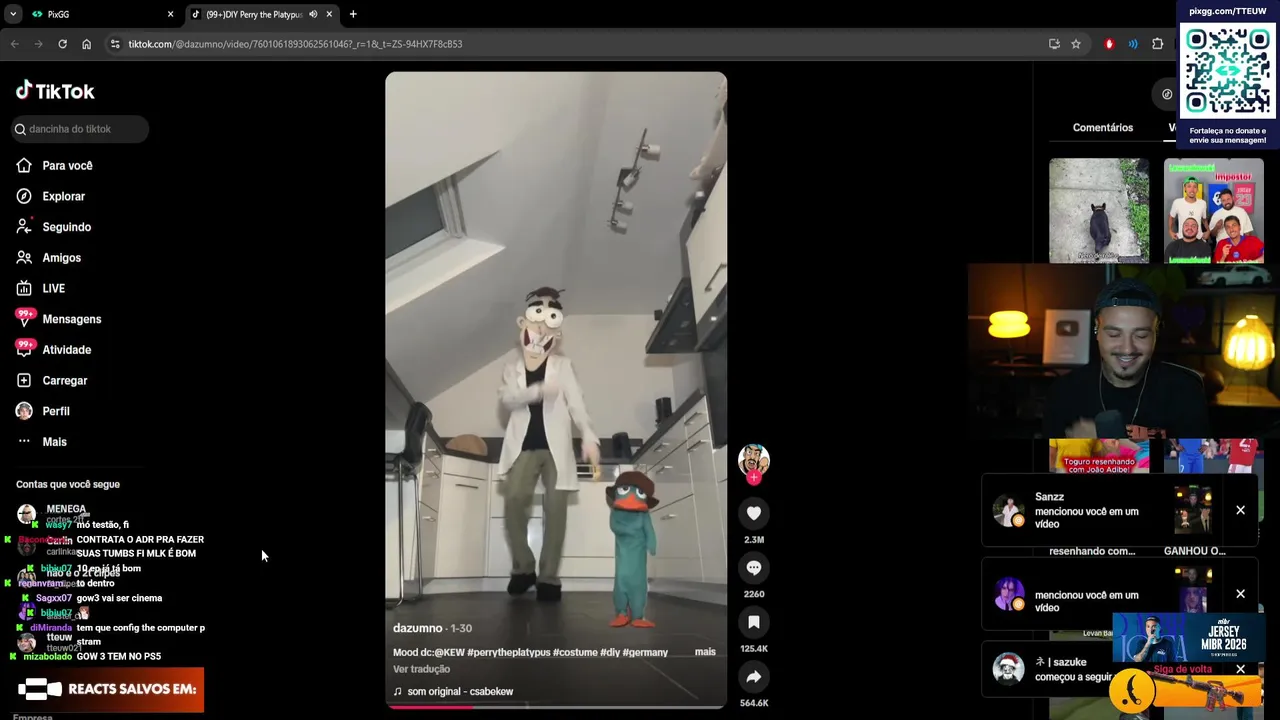Reload the page
The height and width of the screenshot is (720, 1280).
[x=62, y=44]
